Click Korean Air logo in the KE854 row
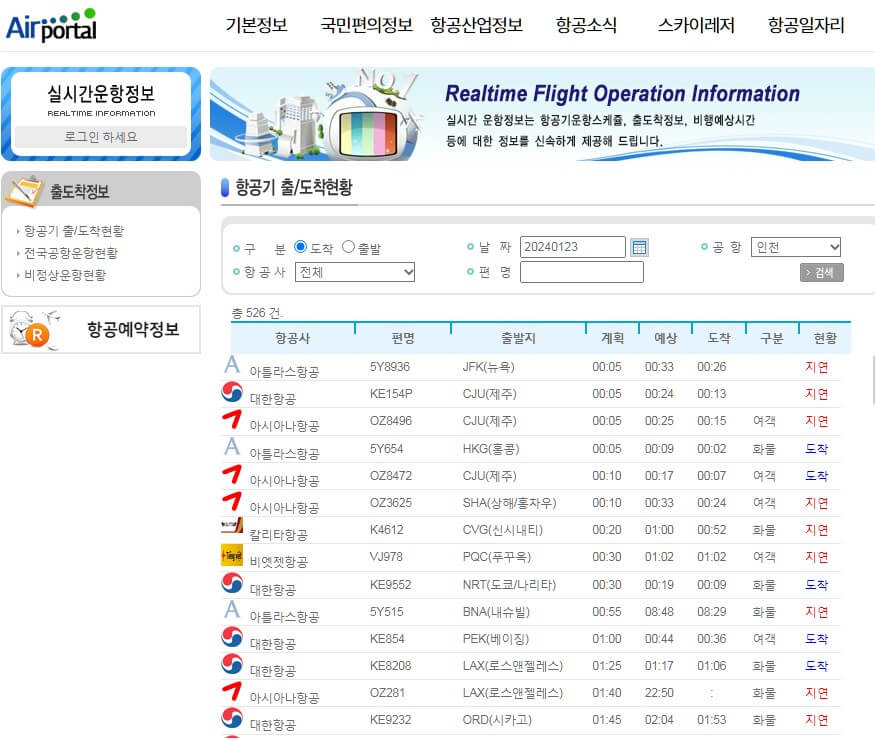 click(232, 637)
